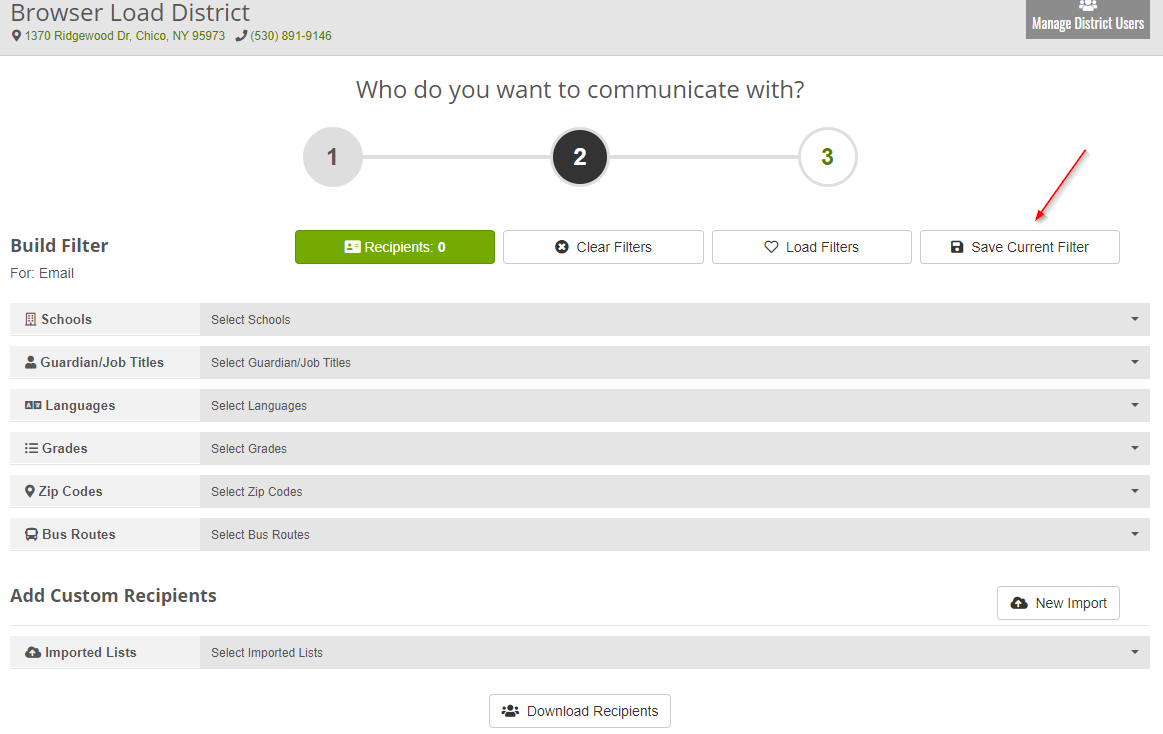Open the Select Schools dropdown
Image resolution: width=1163 pixels, height=734 pixels.
click(675, 320)
